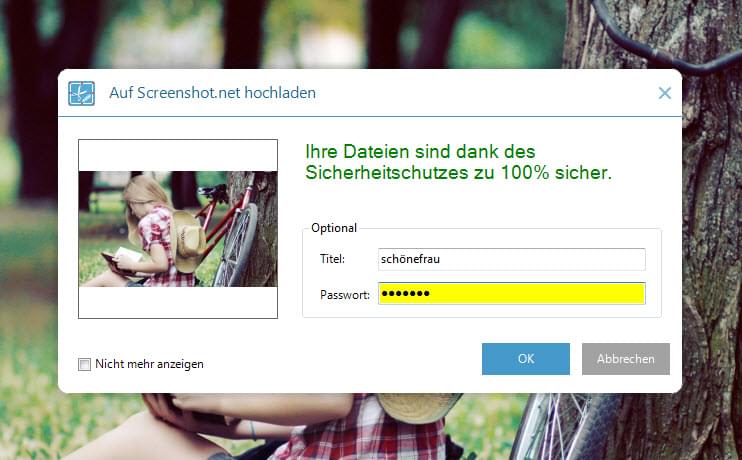Close the upload dialog with the X
The width and height of the screenshot is (742, 460).
pos(665,93)
